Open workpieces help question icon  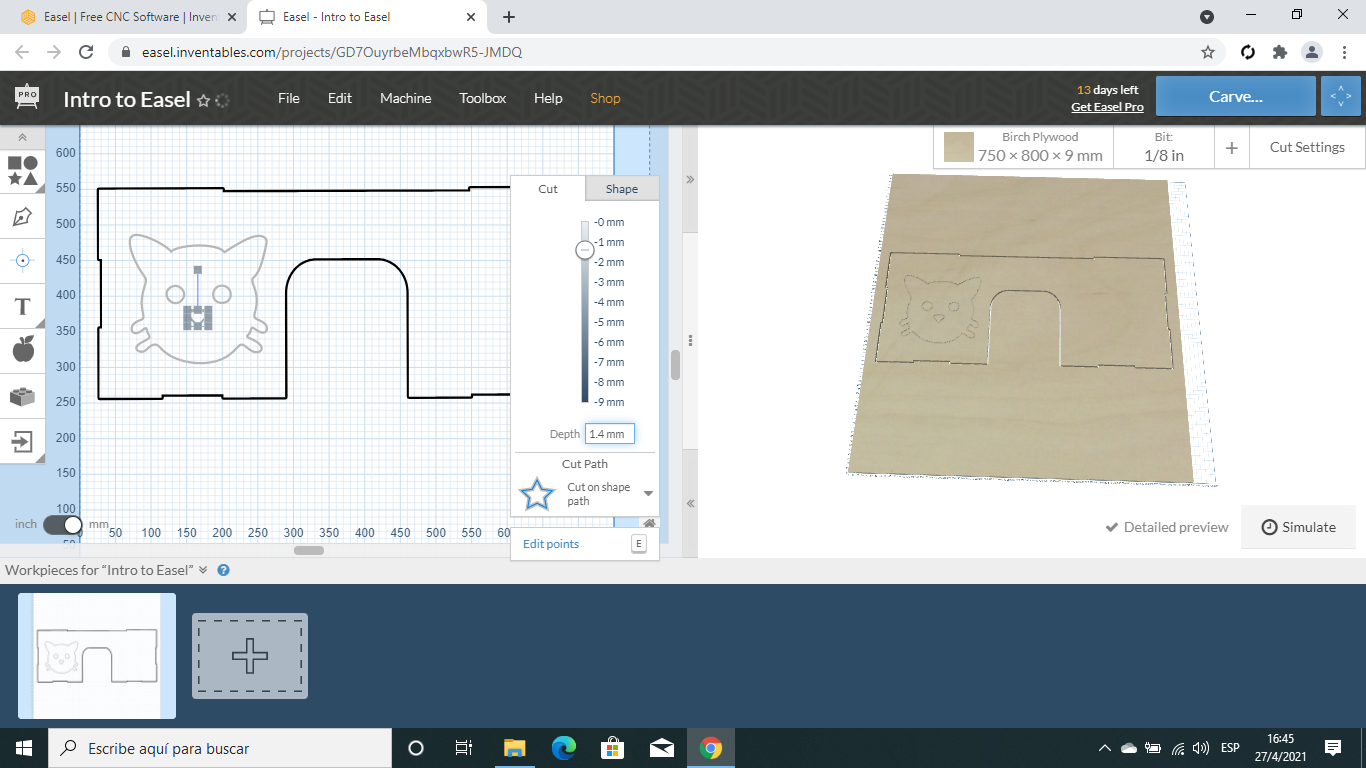pos(224,570)
